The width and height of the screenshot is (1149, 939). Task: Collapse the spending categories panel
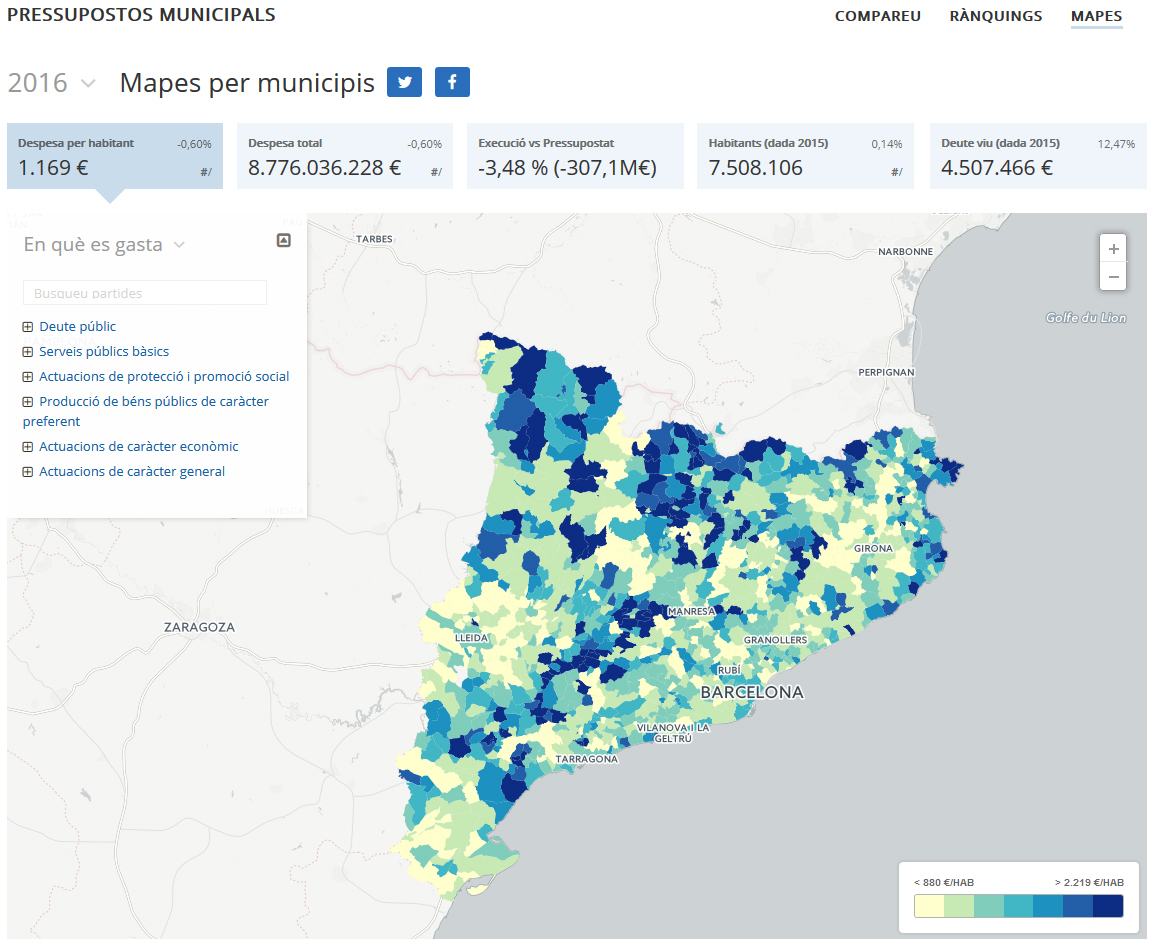pos(283,240)
